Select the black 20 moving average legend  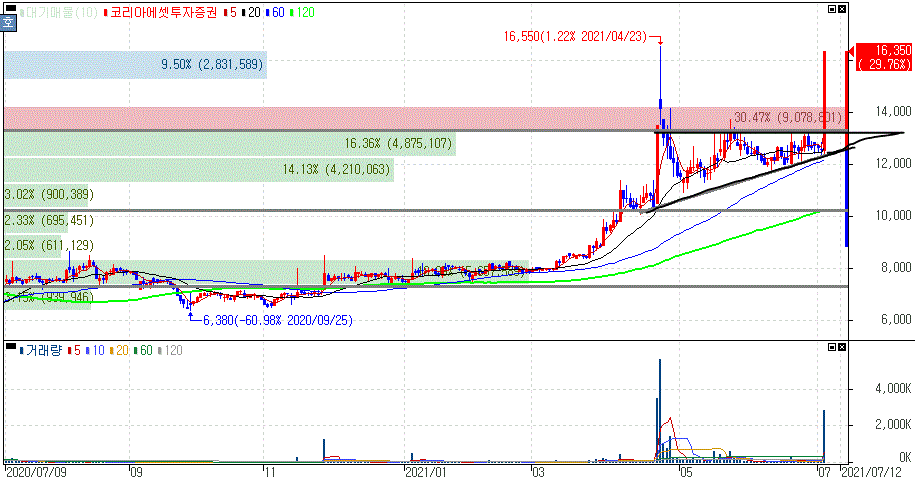click(x=252, y=12)
